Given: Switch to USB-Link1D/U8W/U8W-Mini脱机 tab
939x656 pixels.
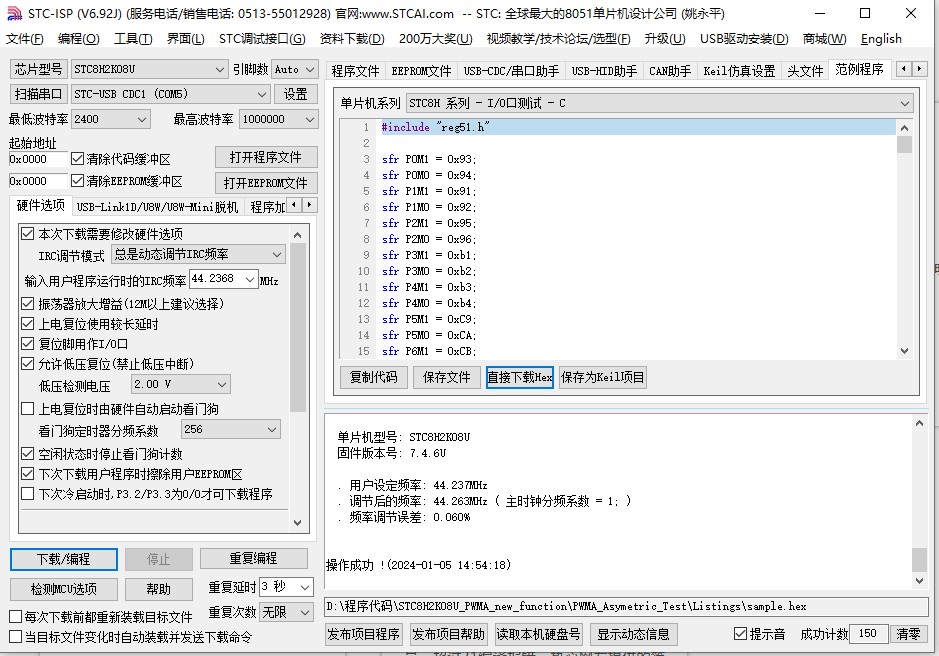Looking at the screenshot, I should (157, 207).
